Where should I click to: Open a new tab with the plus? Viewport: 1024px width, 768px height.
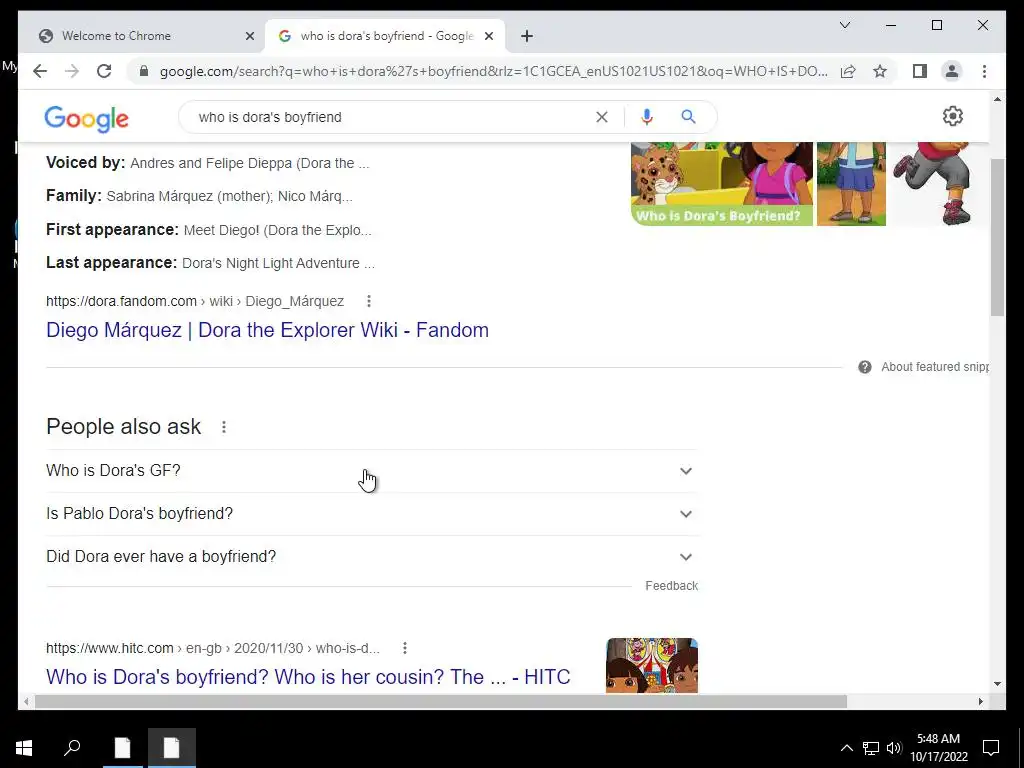tap(527, 37)
